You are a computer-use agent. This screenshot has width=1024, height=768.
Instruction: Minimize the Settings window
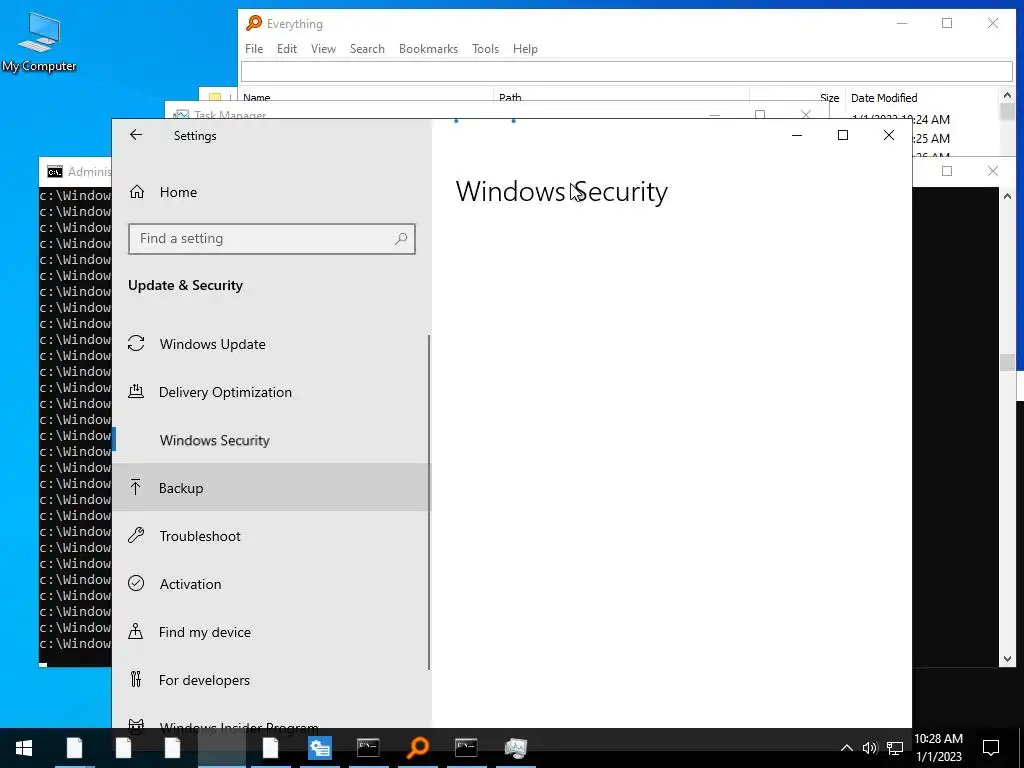click(797, 135)
